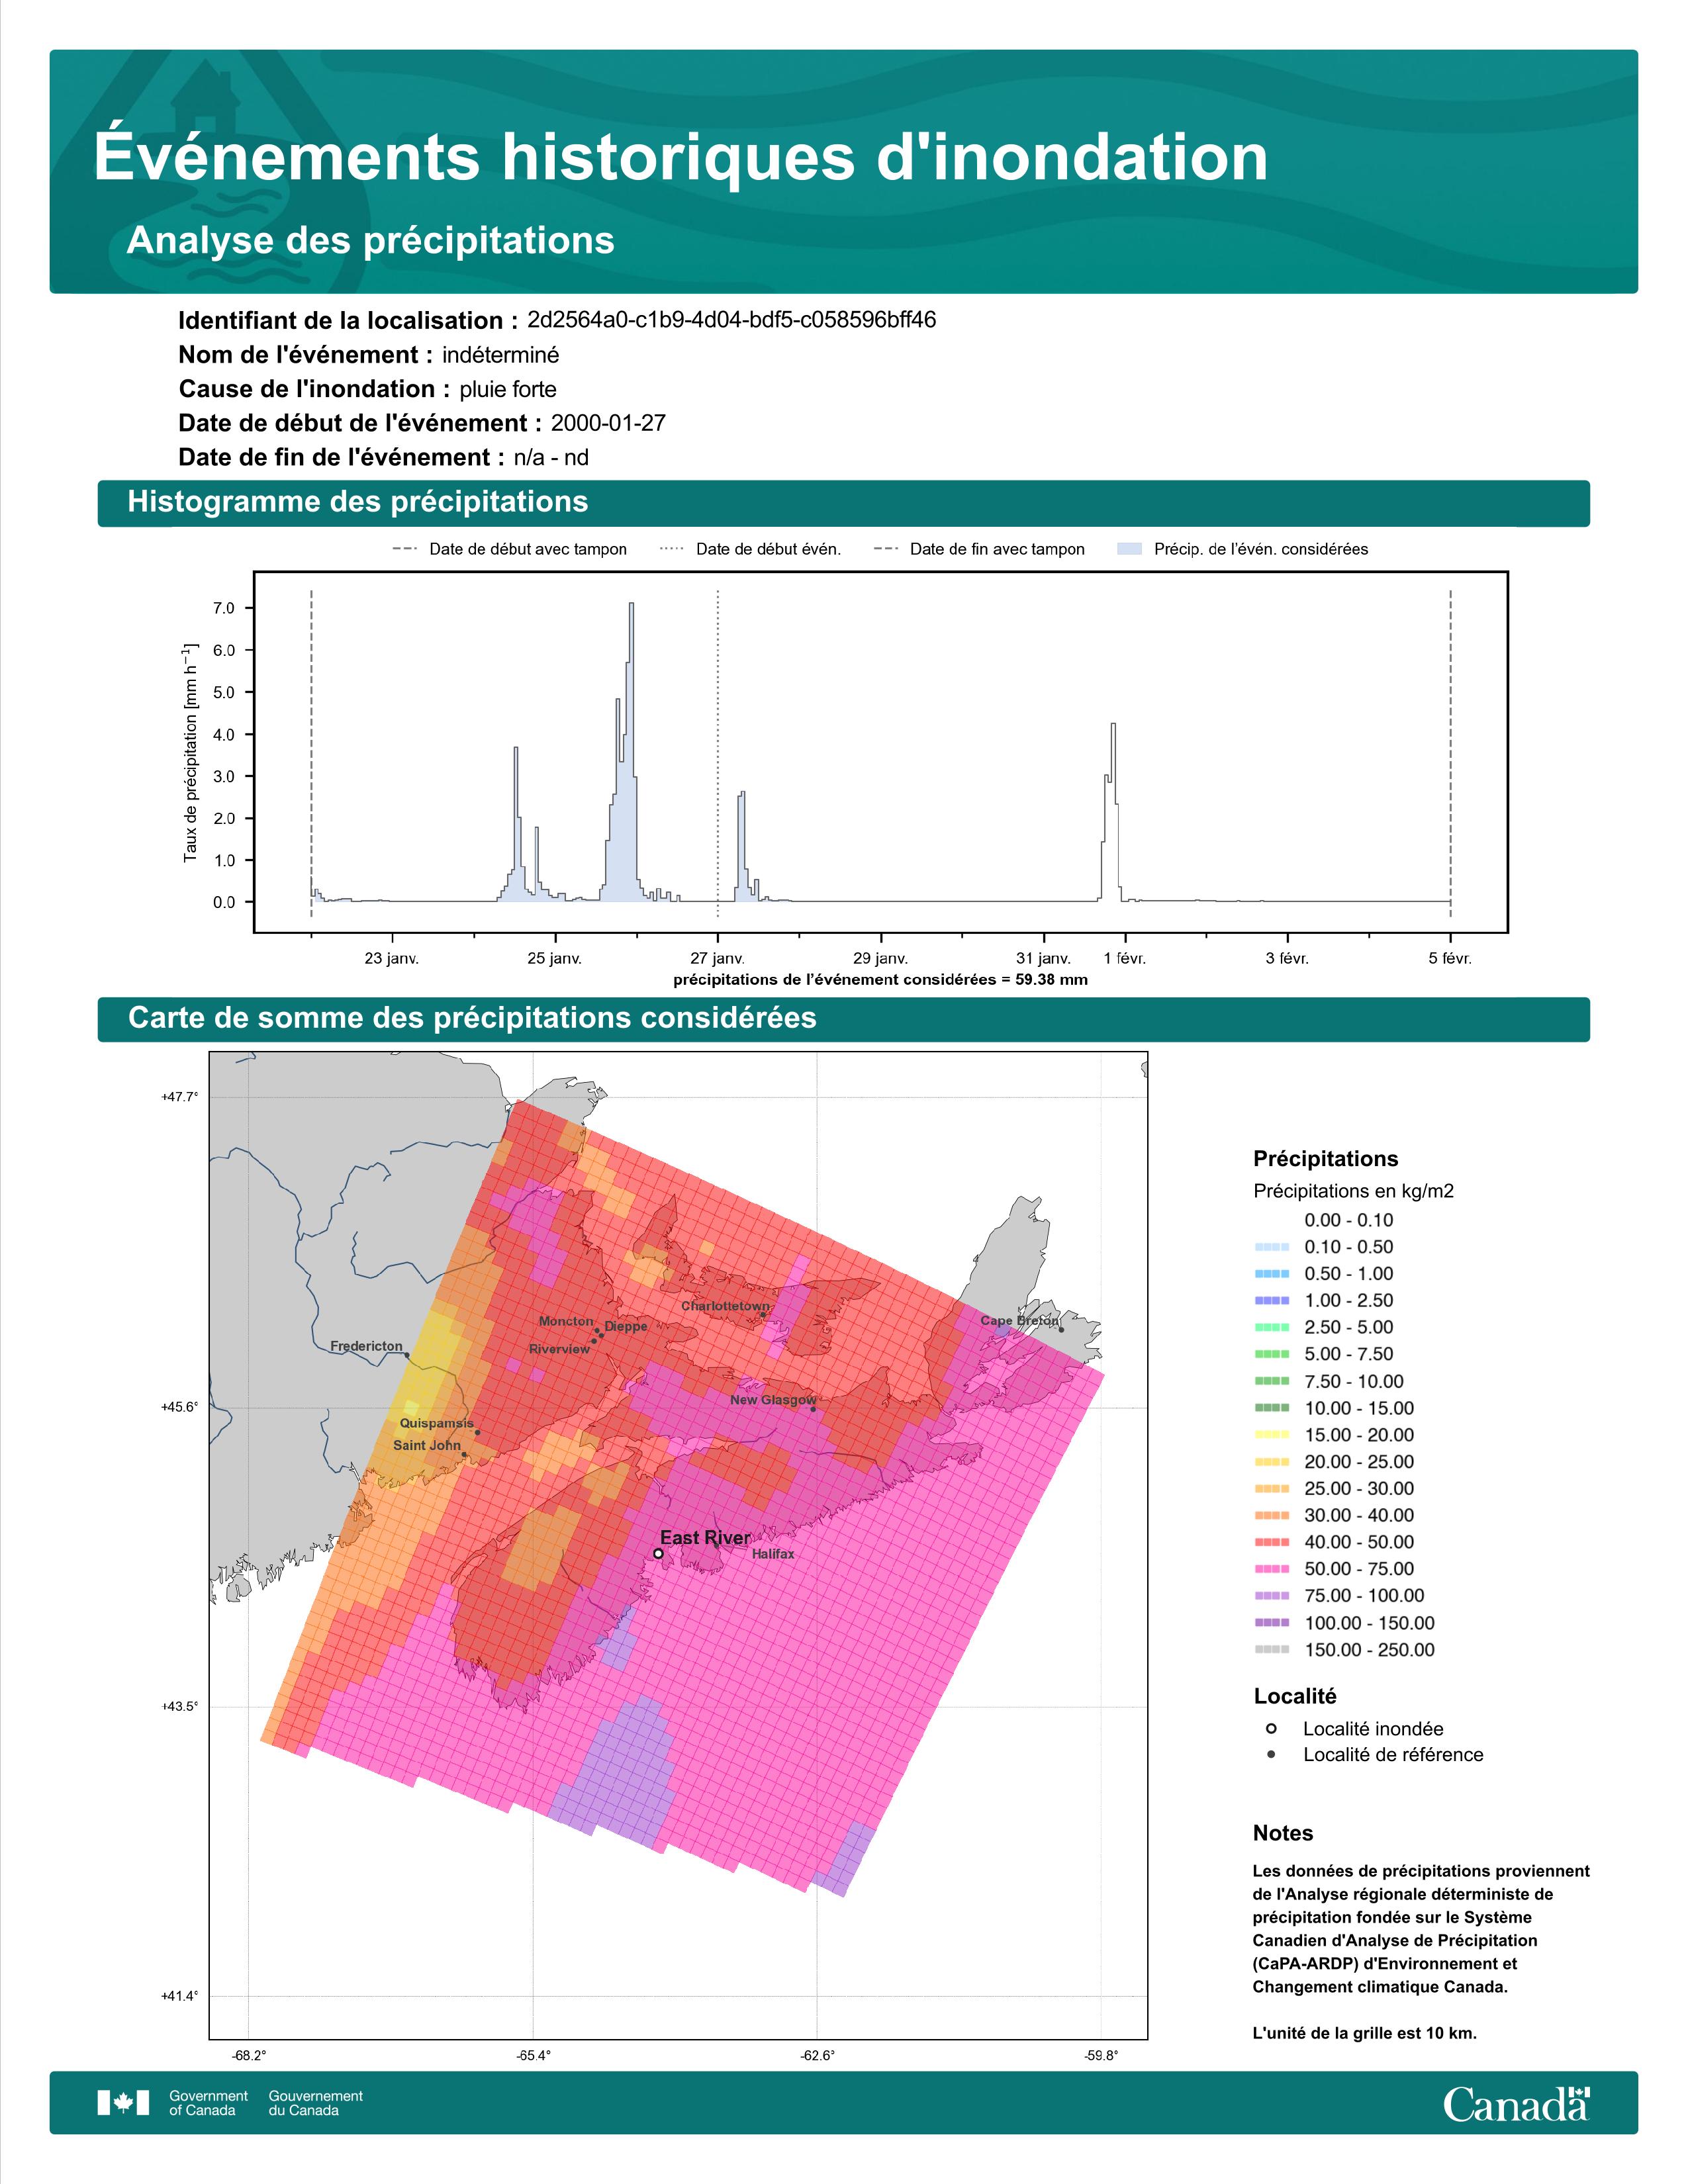Click the Localité de référence legend dot
1688x2184 pixels.
click(x=1271, y=1754)
